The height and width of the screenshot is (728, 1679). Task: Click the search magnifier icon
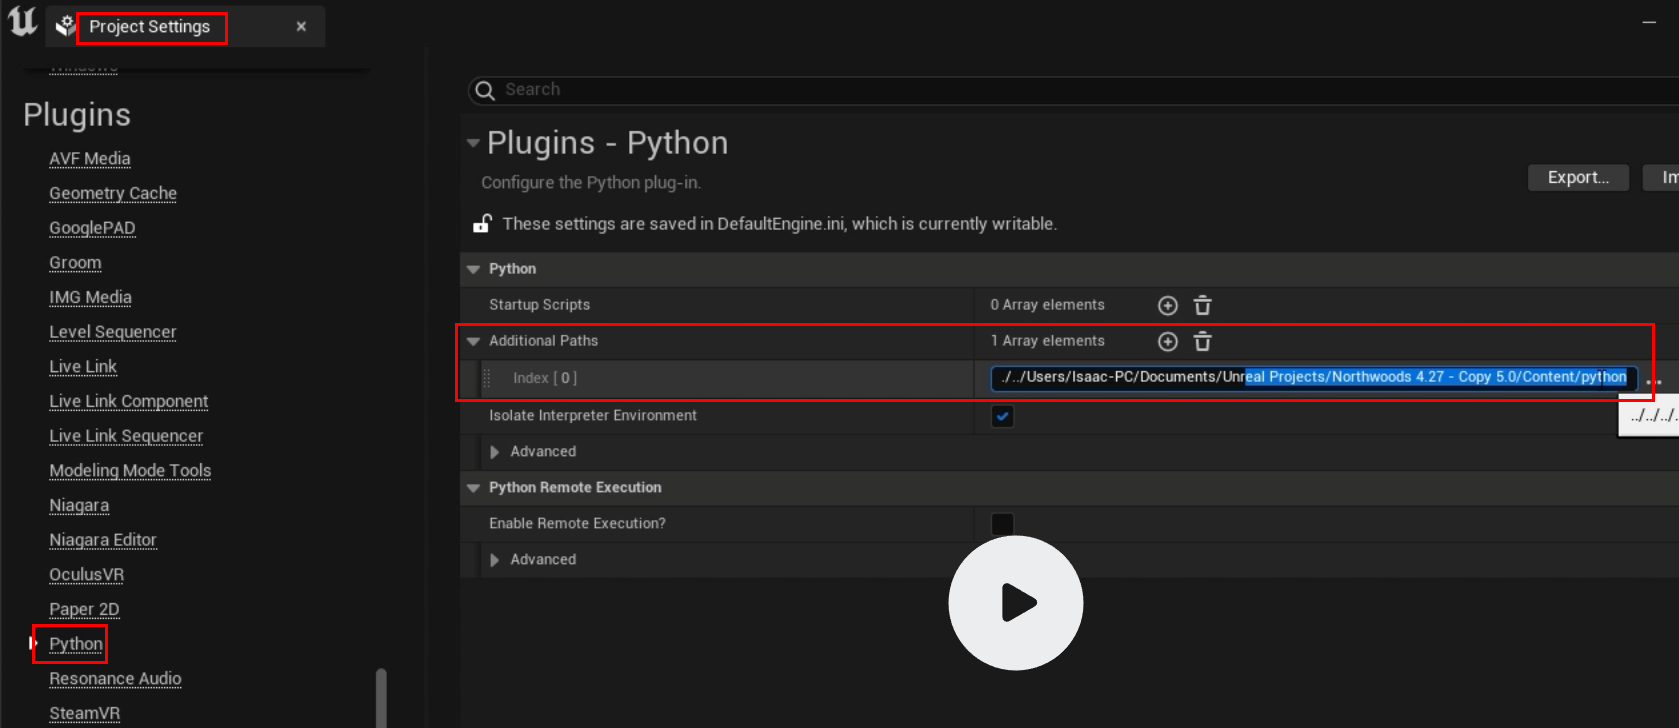pyautogui.click(x=485, y=90)
